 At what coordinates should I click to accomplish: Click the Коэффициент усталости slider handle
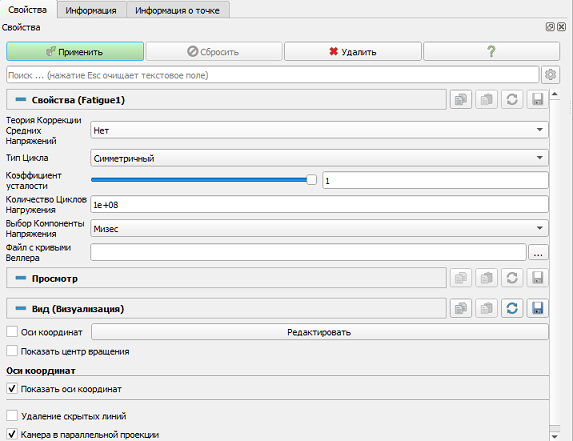click(311, 179)
